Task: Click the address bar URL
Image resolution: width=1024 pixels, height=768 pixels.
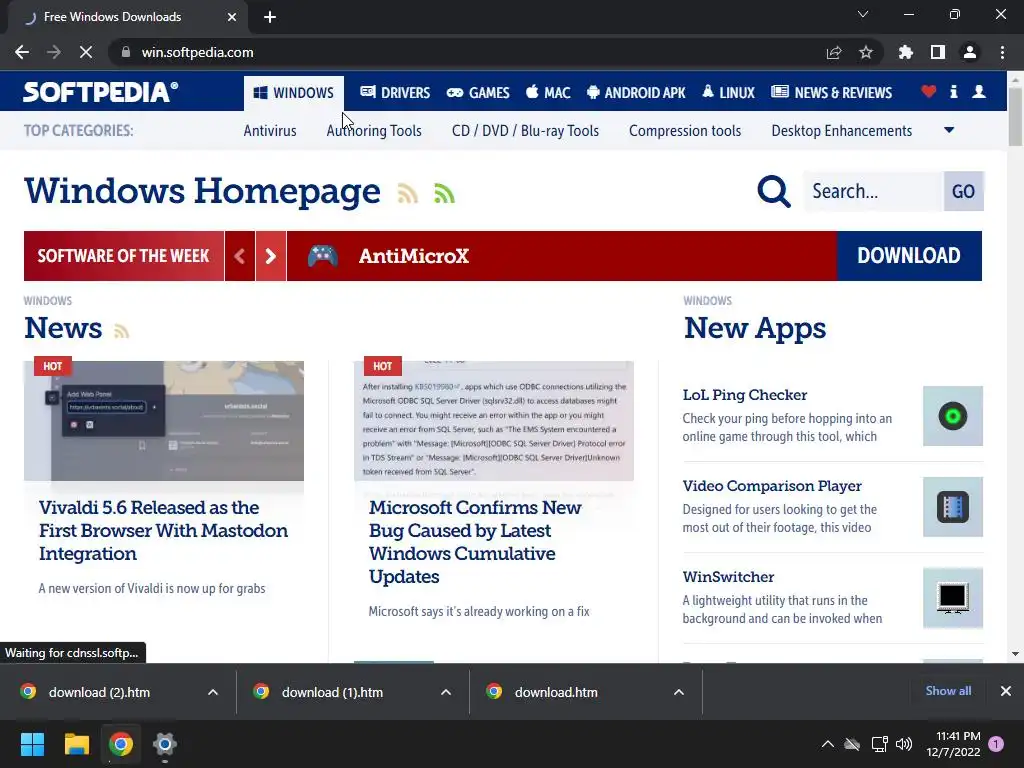Action: [198, 52]
